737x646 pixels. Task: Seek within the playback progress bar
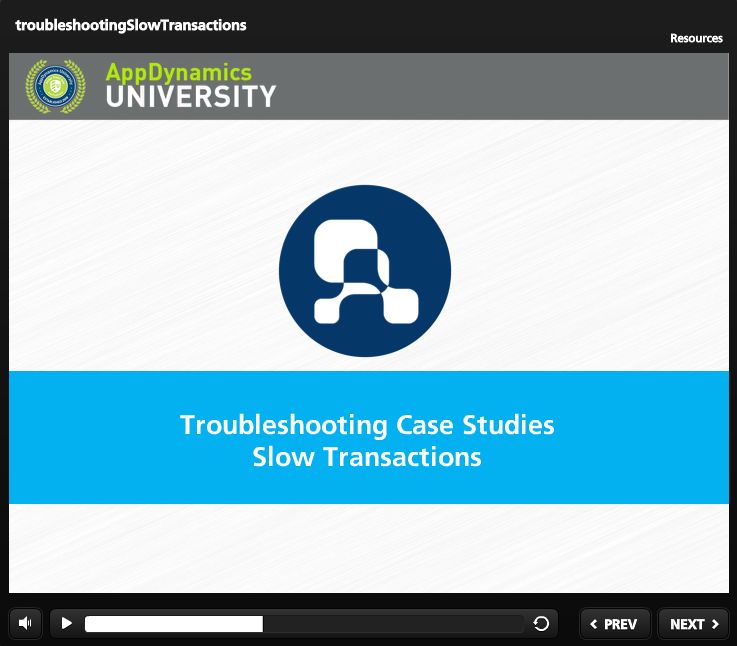pyautogui.click(x=304, y=624)
